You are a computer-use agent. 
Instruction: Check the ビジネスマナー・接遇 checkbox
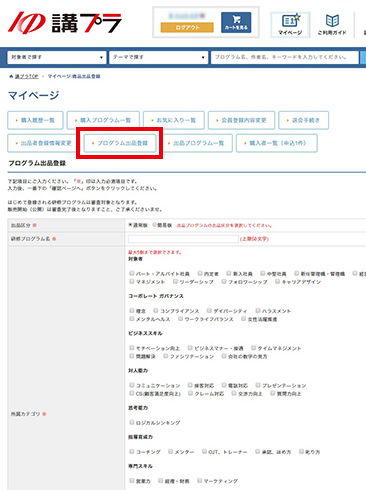(190, 348)
